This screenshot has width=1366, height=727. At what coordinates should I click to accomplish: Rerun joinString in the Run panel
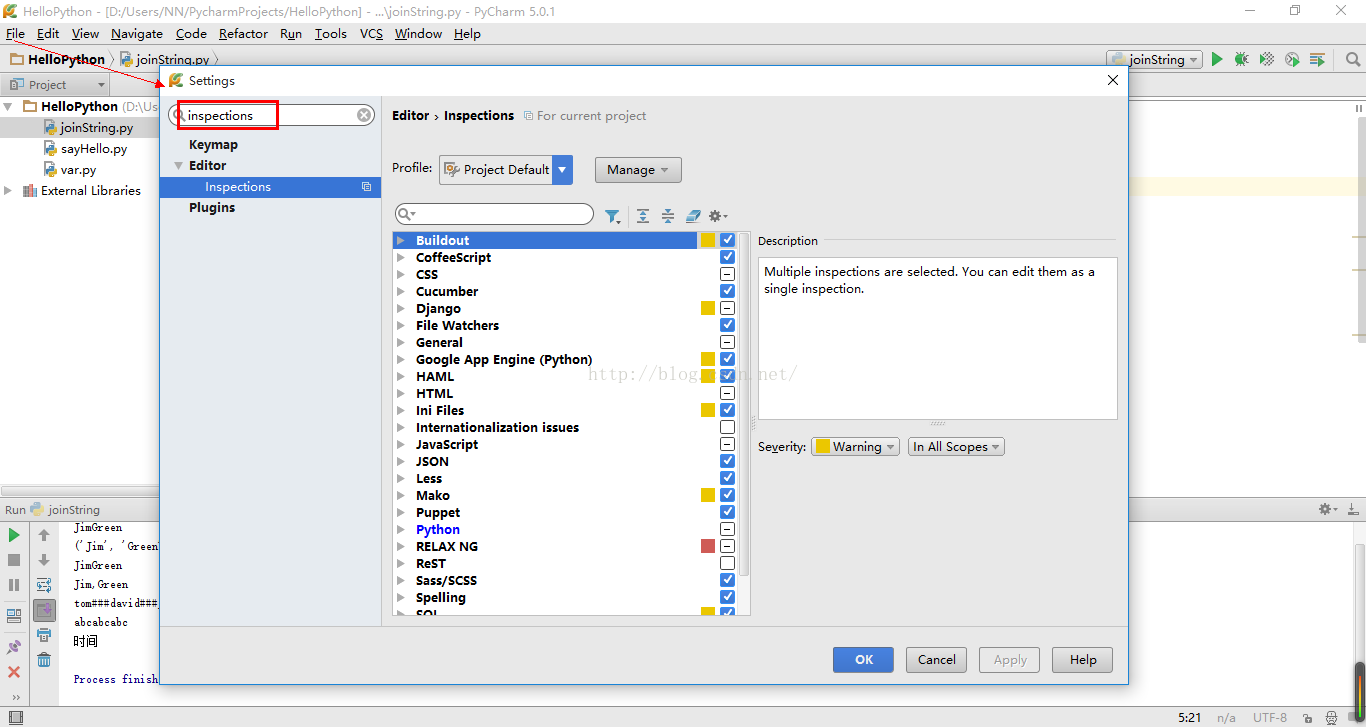[14, 535]
